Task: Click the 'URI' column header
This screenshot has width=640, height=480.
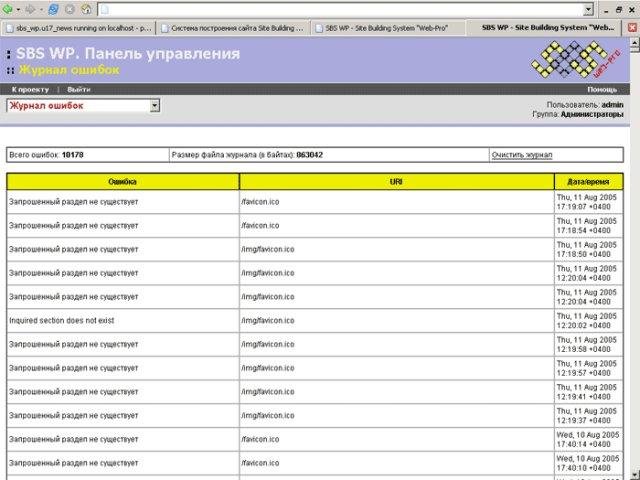Action: click(396, 182)
